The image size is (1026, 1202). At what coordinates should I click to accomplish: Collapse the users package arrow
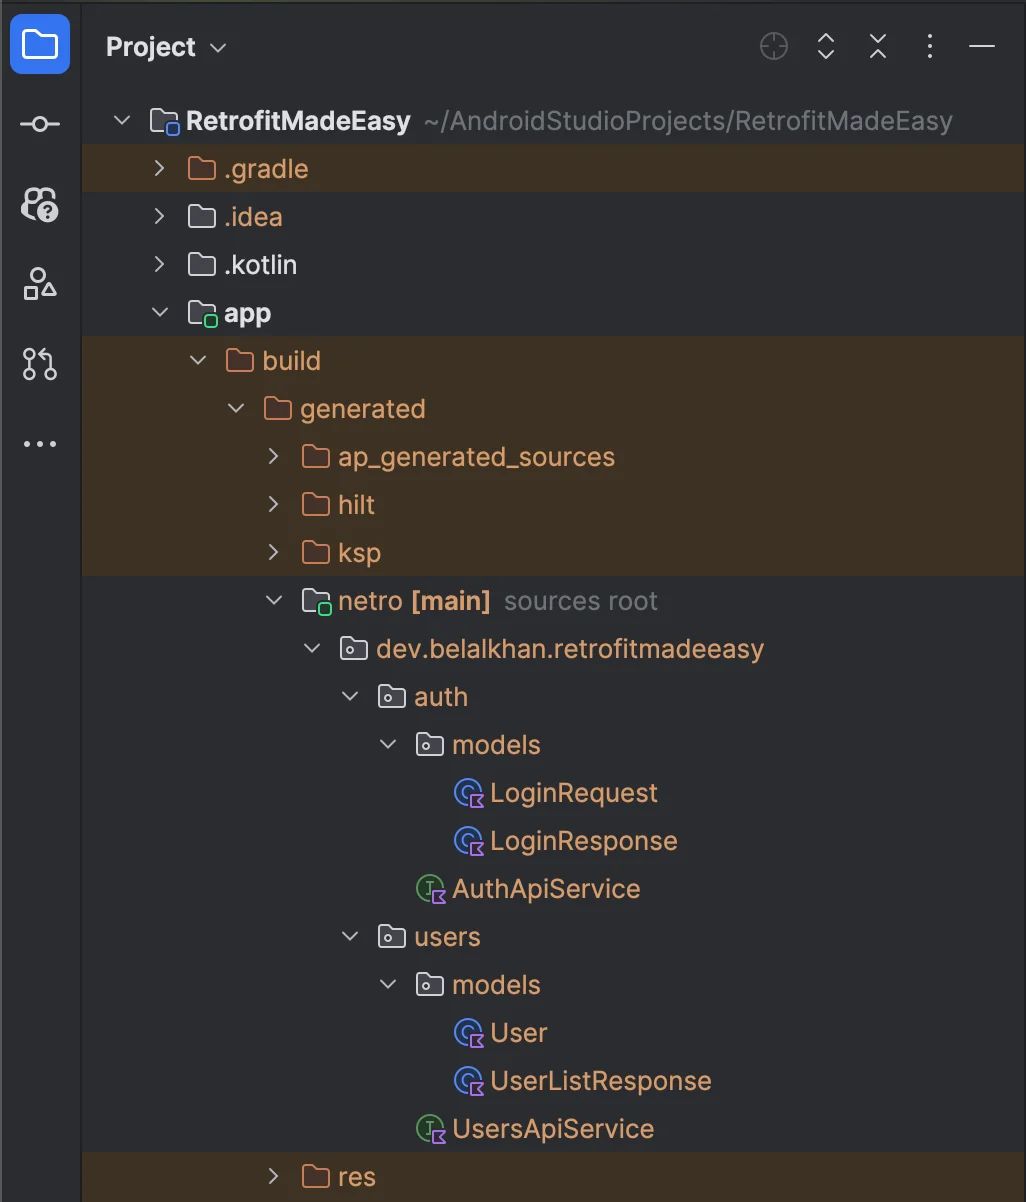(x=350, y=937)
